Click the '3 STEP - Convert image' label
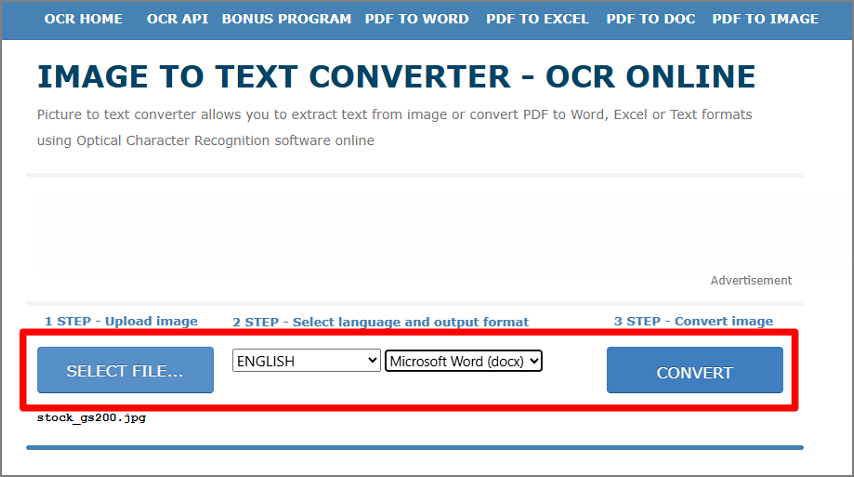The width and height of the screenshot is (854, 477). (693, 321)
